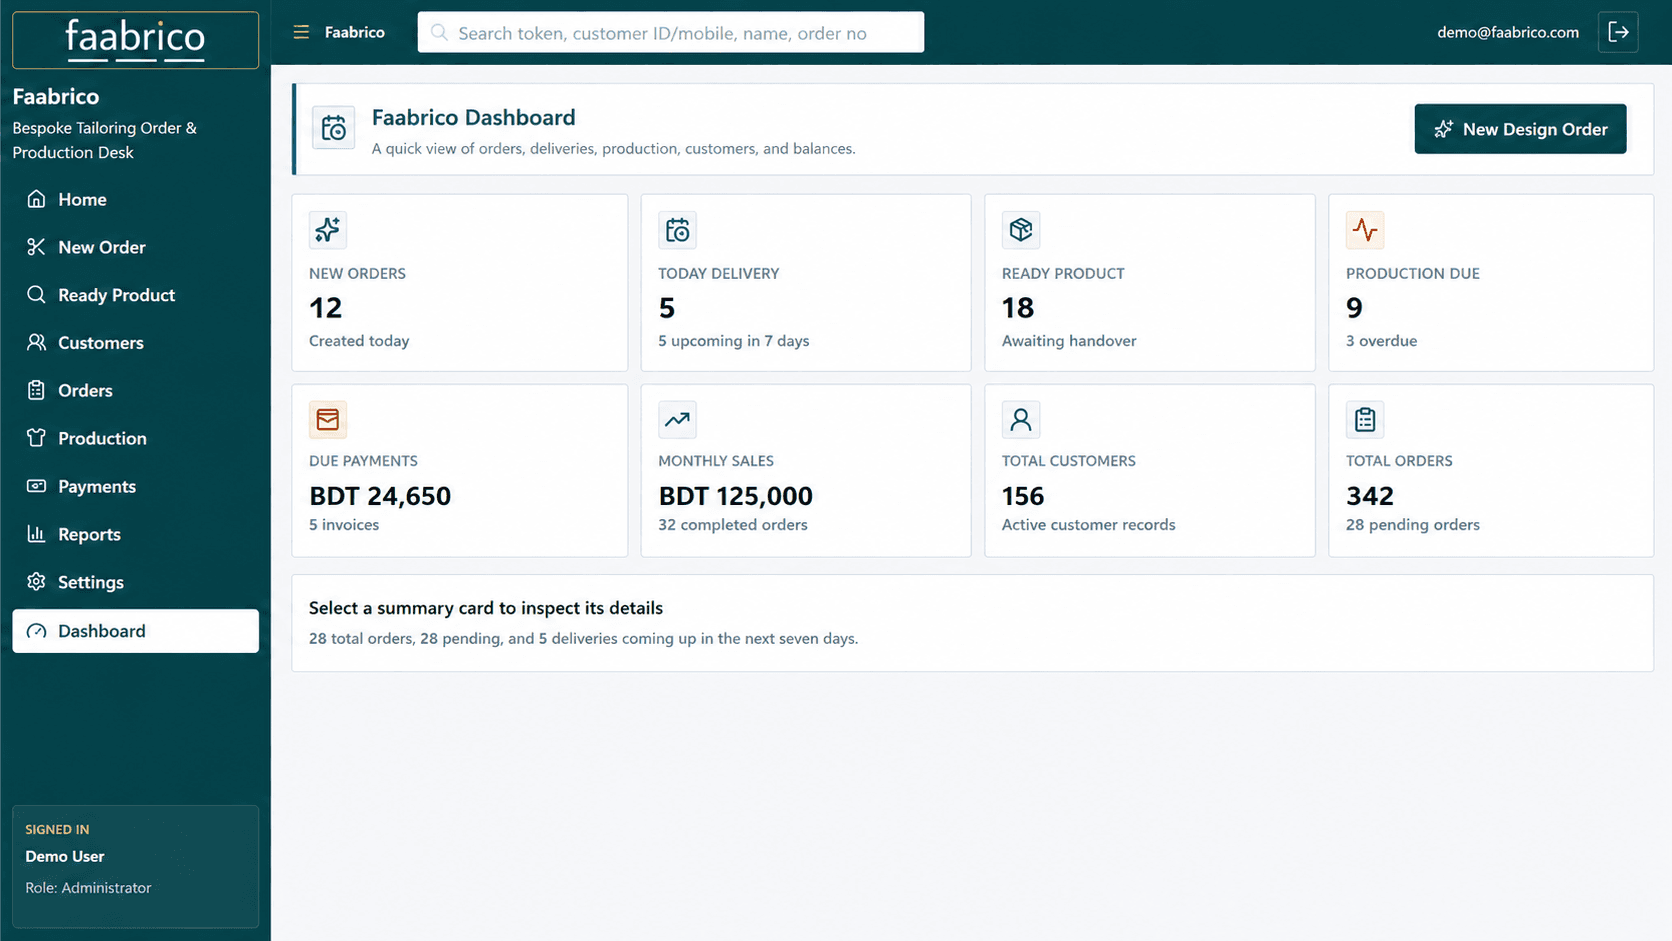Select the New Orders count 12
Viewport: 1672px width, 941px height.
click(x=326, y=308)
